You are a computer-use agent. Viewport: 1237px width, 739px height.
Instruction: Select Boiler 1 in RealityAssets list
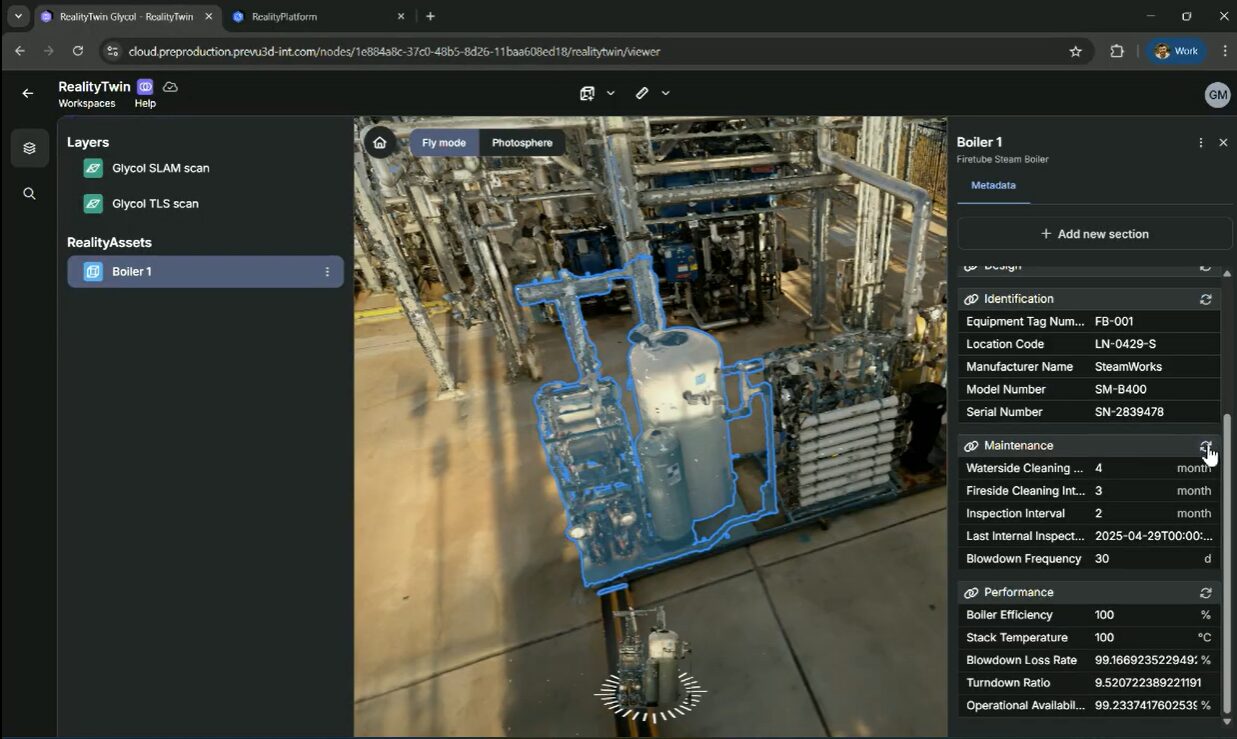pyautogui.click(x=205, y=272)
